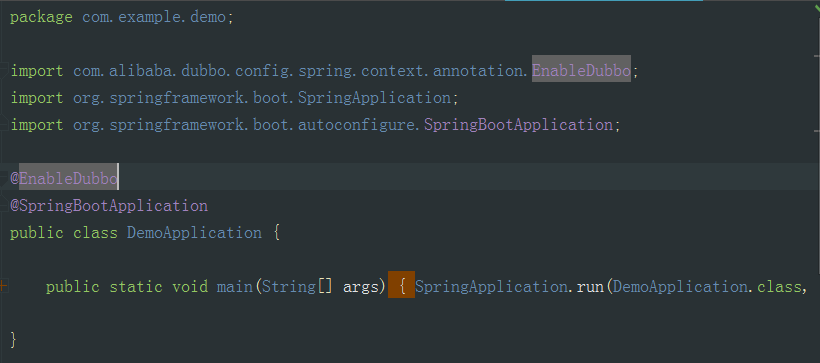Click SpringApplication before the run call
The height and width of the screenshot is (363, 820).
(x=491, y=287)
